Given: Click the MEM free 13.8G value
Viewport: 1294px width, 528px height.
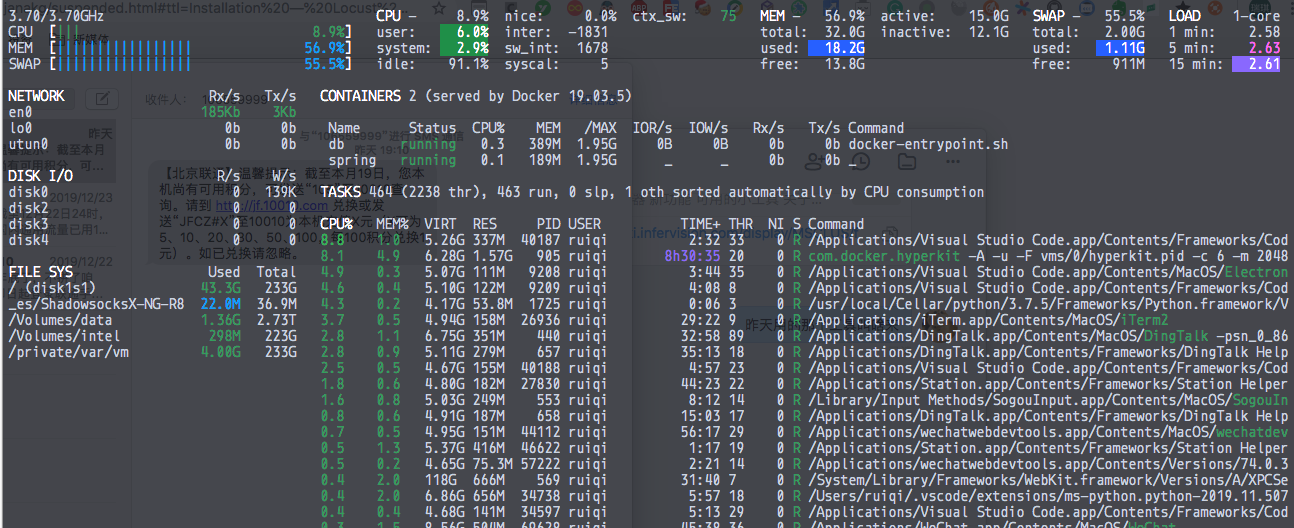Looking at the screenshot, I should tap(845, 64).
